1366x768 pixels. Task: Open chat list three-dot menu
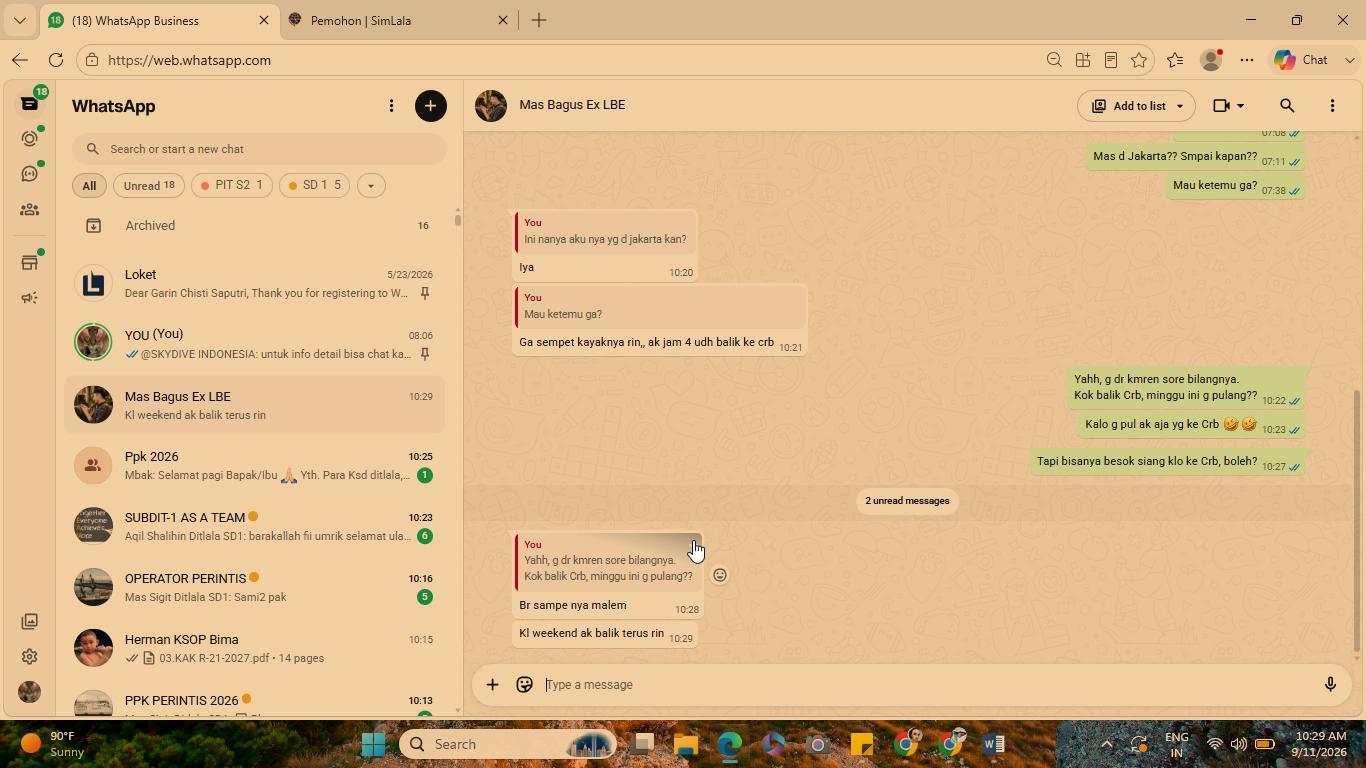(391, 106)
